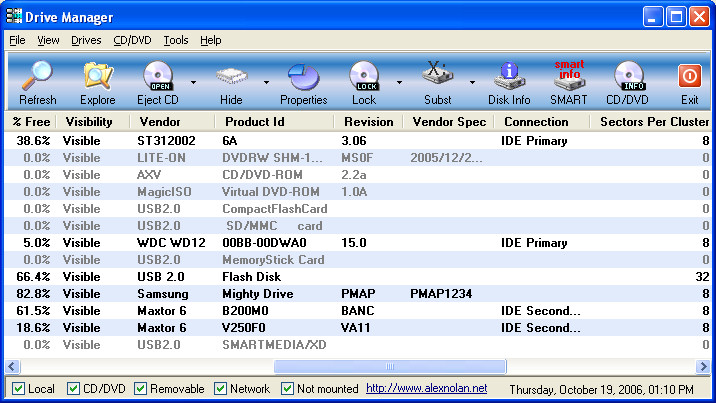Open Disk Info toolbar icon

tap(509, 76)
